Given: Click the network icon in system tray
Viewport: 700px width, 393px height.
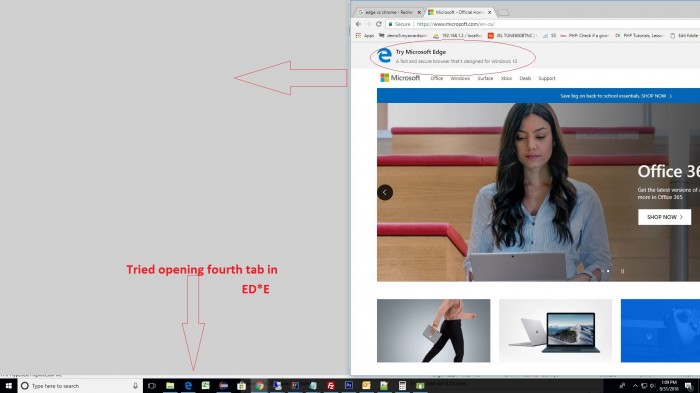Looking at the screenshot, I should tap(644, 386).
